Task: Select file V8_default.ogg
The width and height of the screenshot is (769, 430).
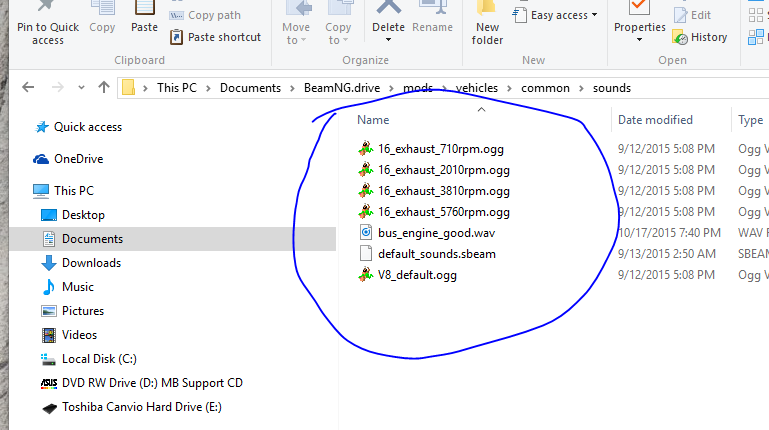Action: coord(417,275)
